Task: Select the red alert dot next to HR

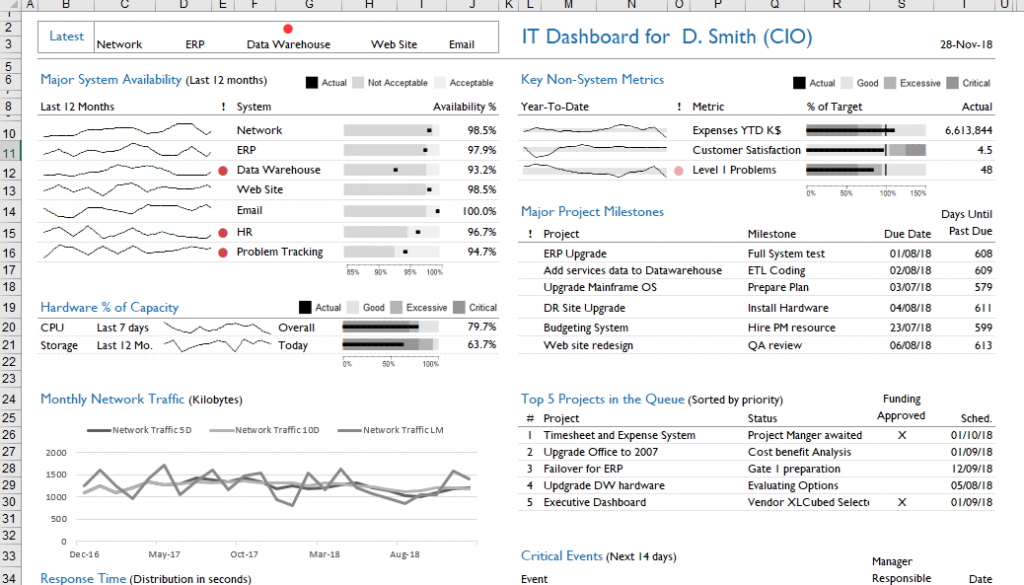Action: click(222, 233)
